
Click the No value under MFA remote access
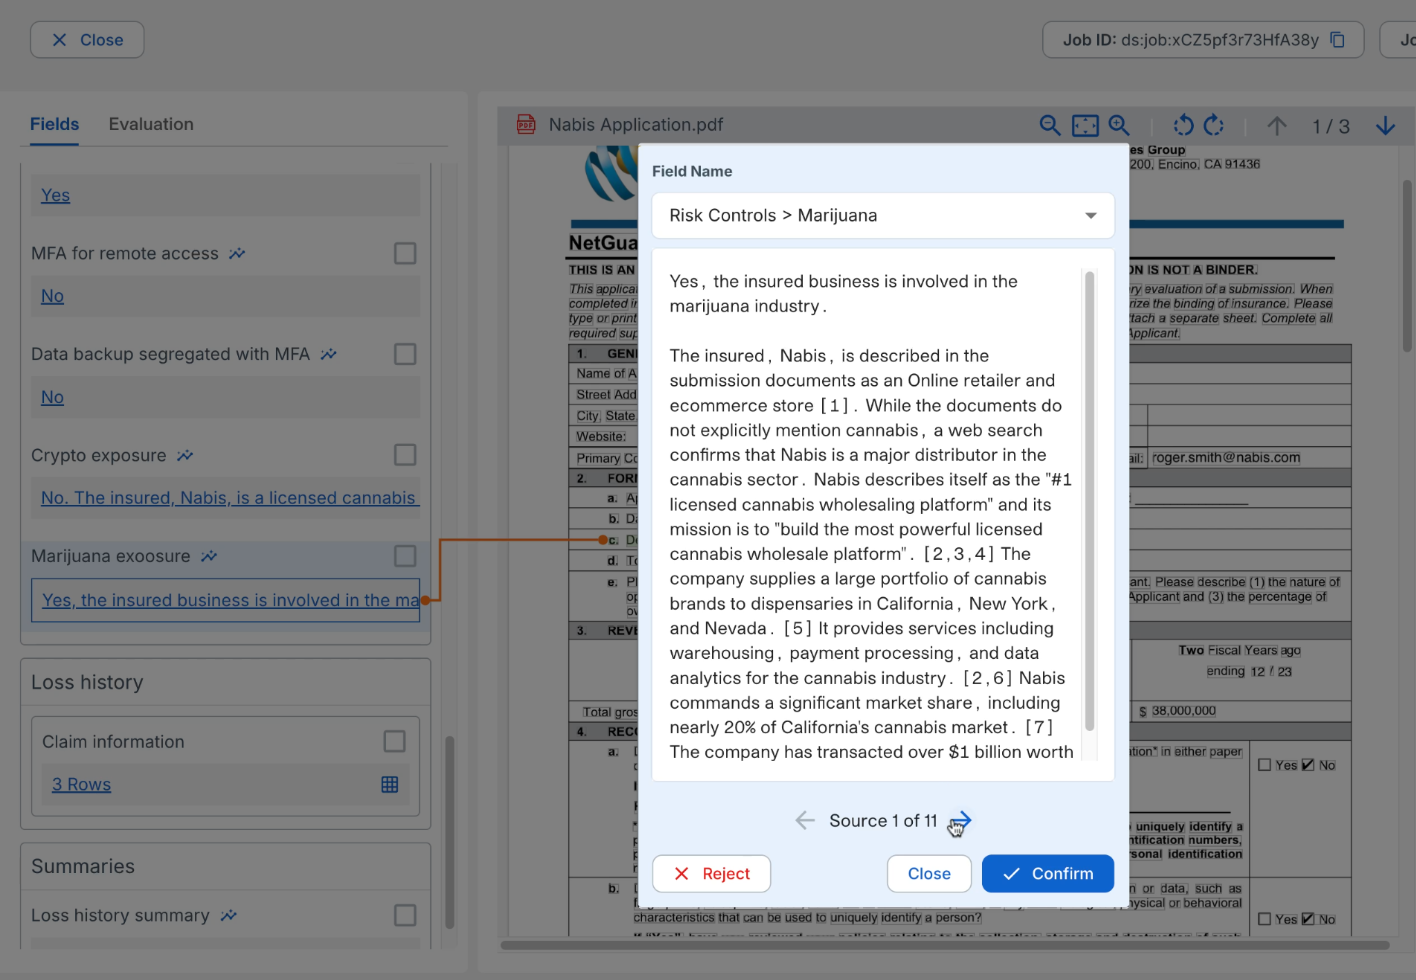52,296
